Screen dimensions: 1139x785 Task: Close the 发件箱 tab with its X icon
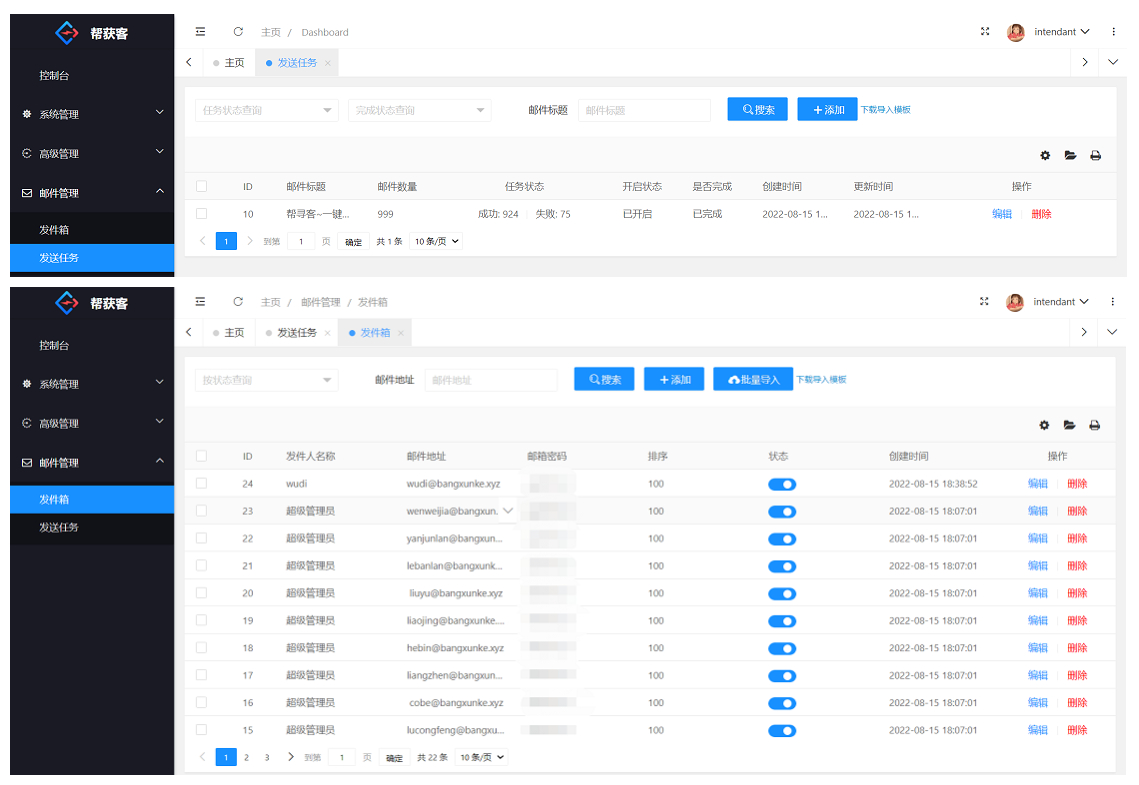click(401, 333)
